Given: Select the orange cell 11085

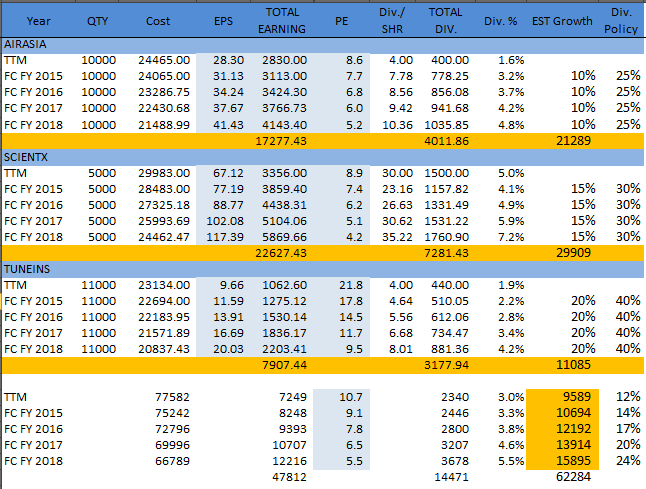Looking at the screenshot, I should 573,365.
